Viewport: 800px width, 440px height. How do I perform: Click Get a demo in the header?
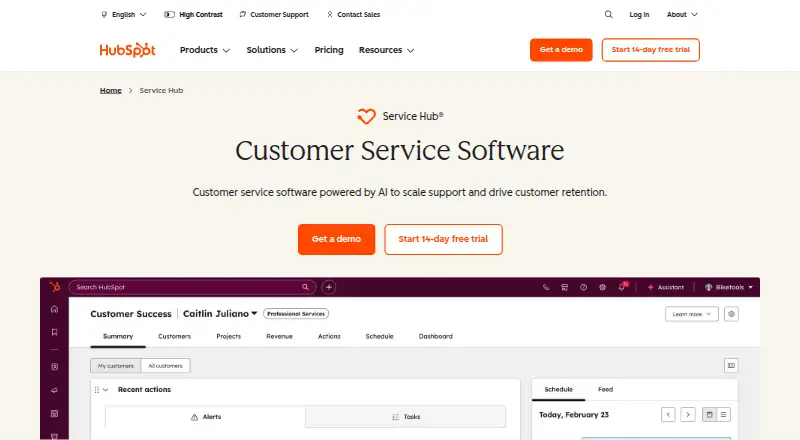pos(561,50)
